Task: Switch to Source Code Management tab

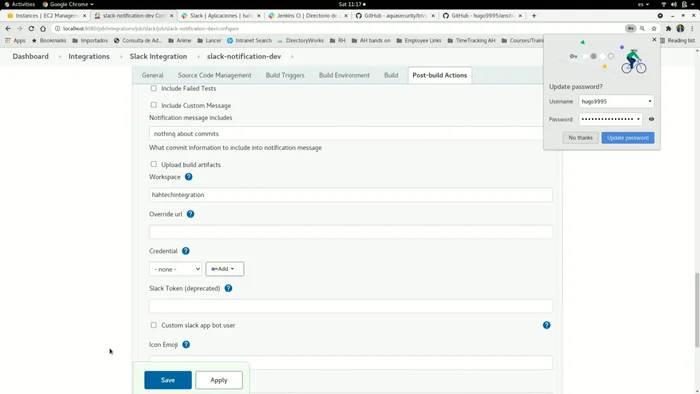Action: (x=215, y=75)
